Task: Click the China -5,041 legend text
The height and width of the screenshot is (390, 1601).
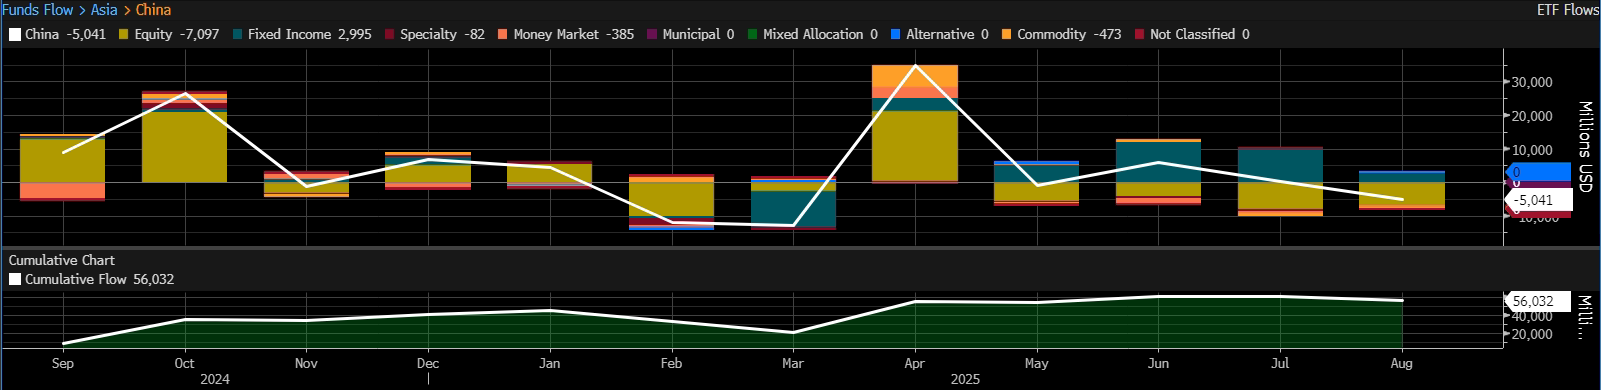Action: click(65, 34)
